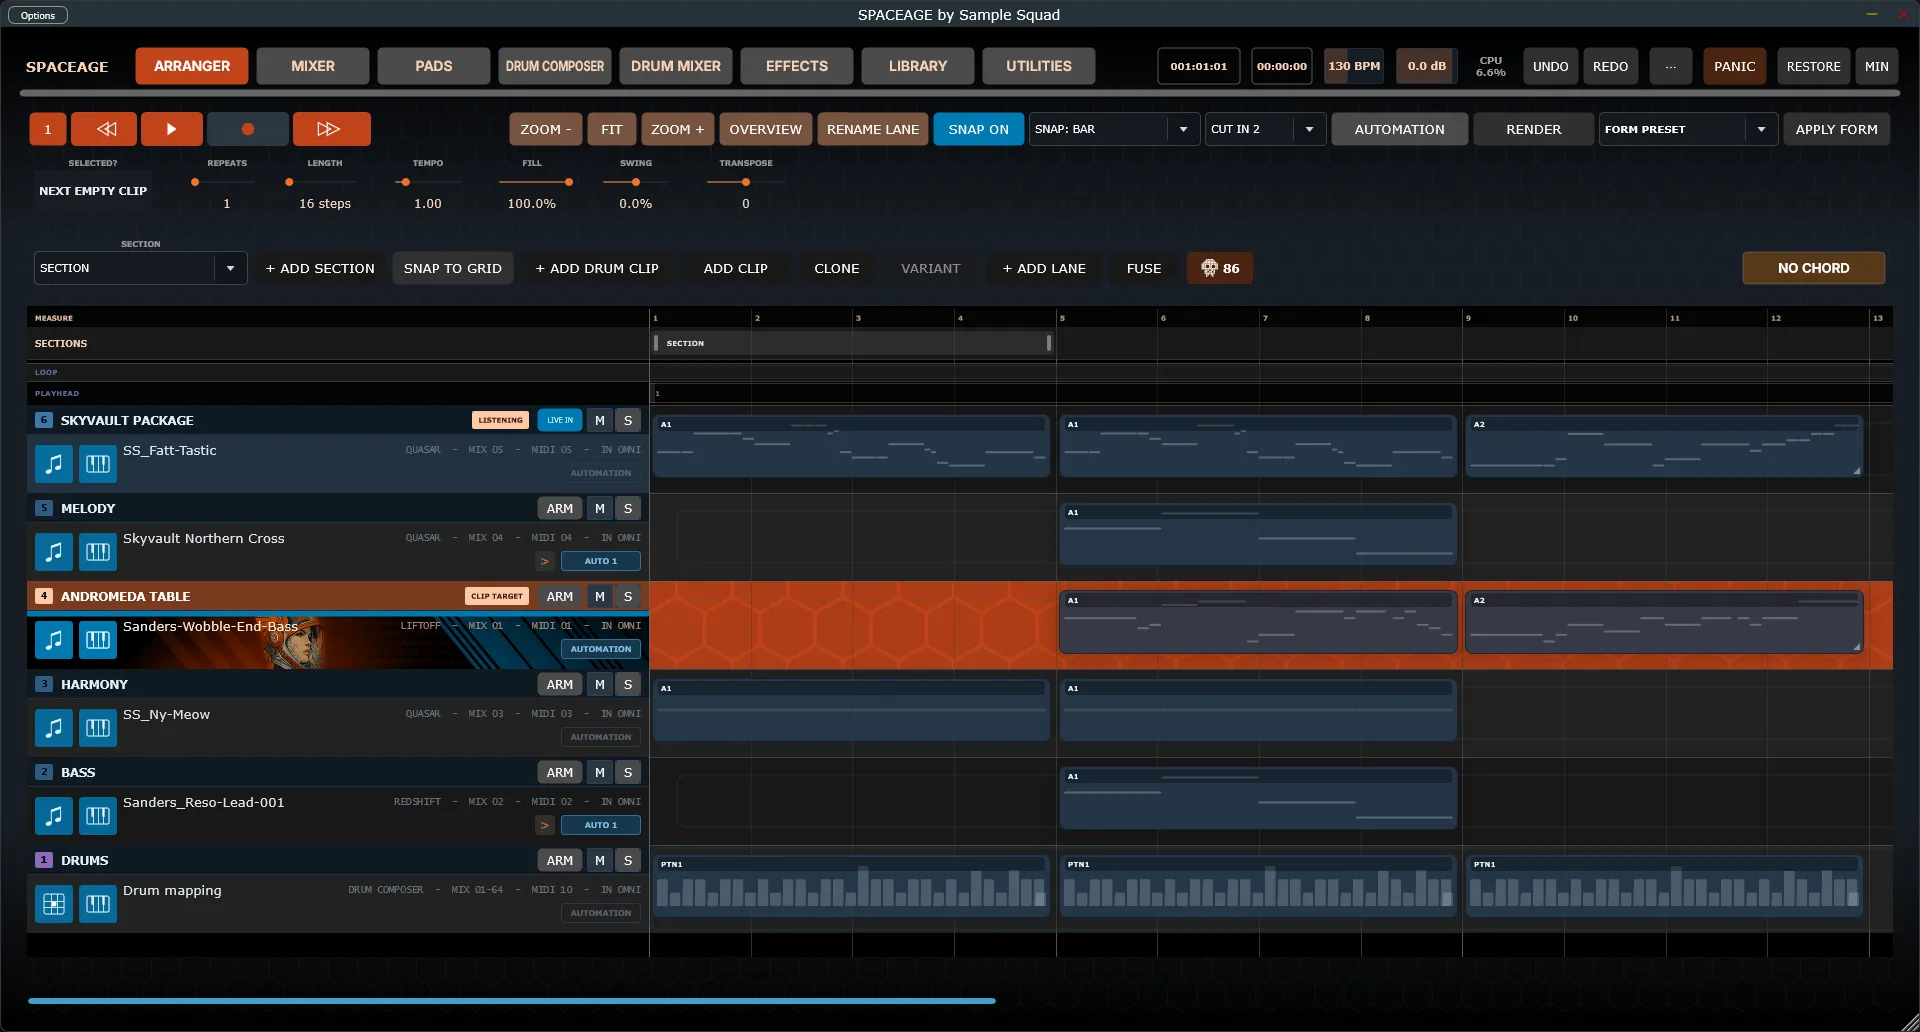Open the Section dropdown
Image resolution: width=1920 pixels, height=1032 pixels.
(x=140, y=268)
